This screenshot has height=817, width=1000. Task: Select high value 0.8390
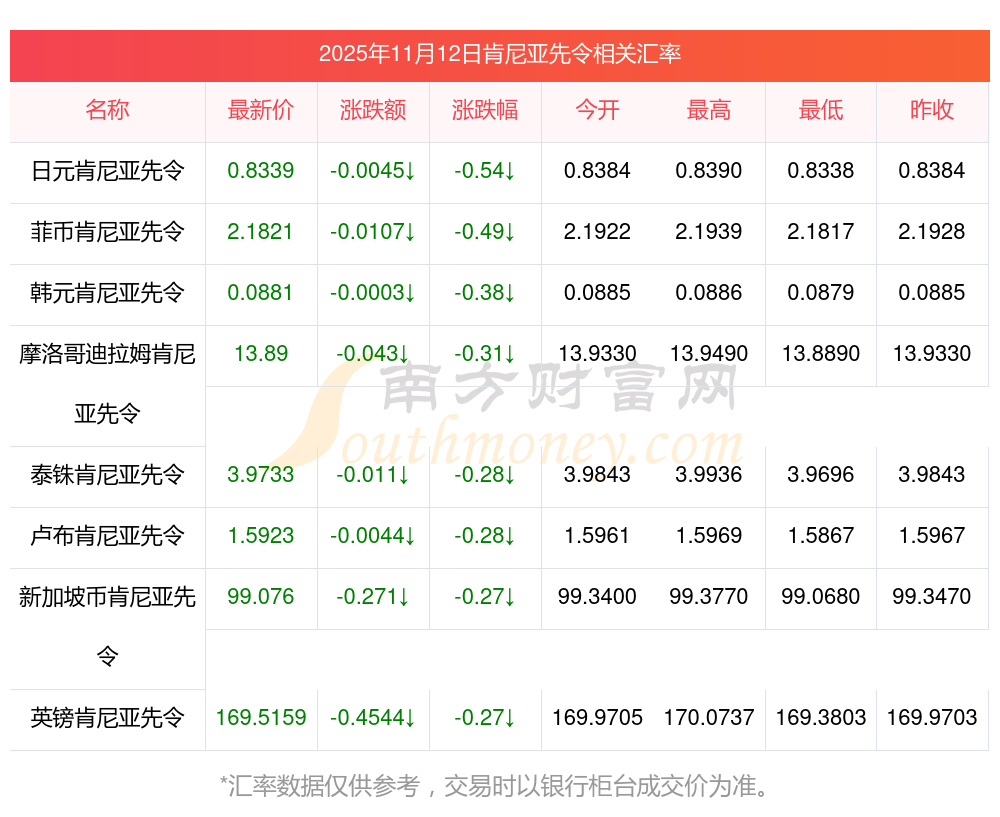(x=709, y=170)
